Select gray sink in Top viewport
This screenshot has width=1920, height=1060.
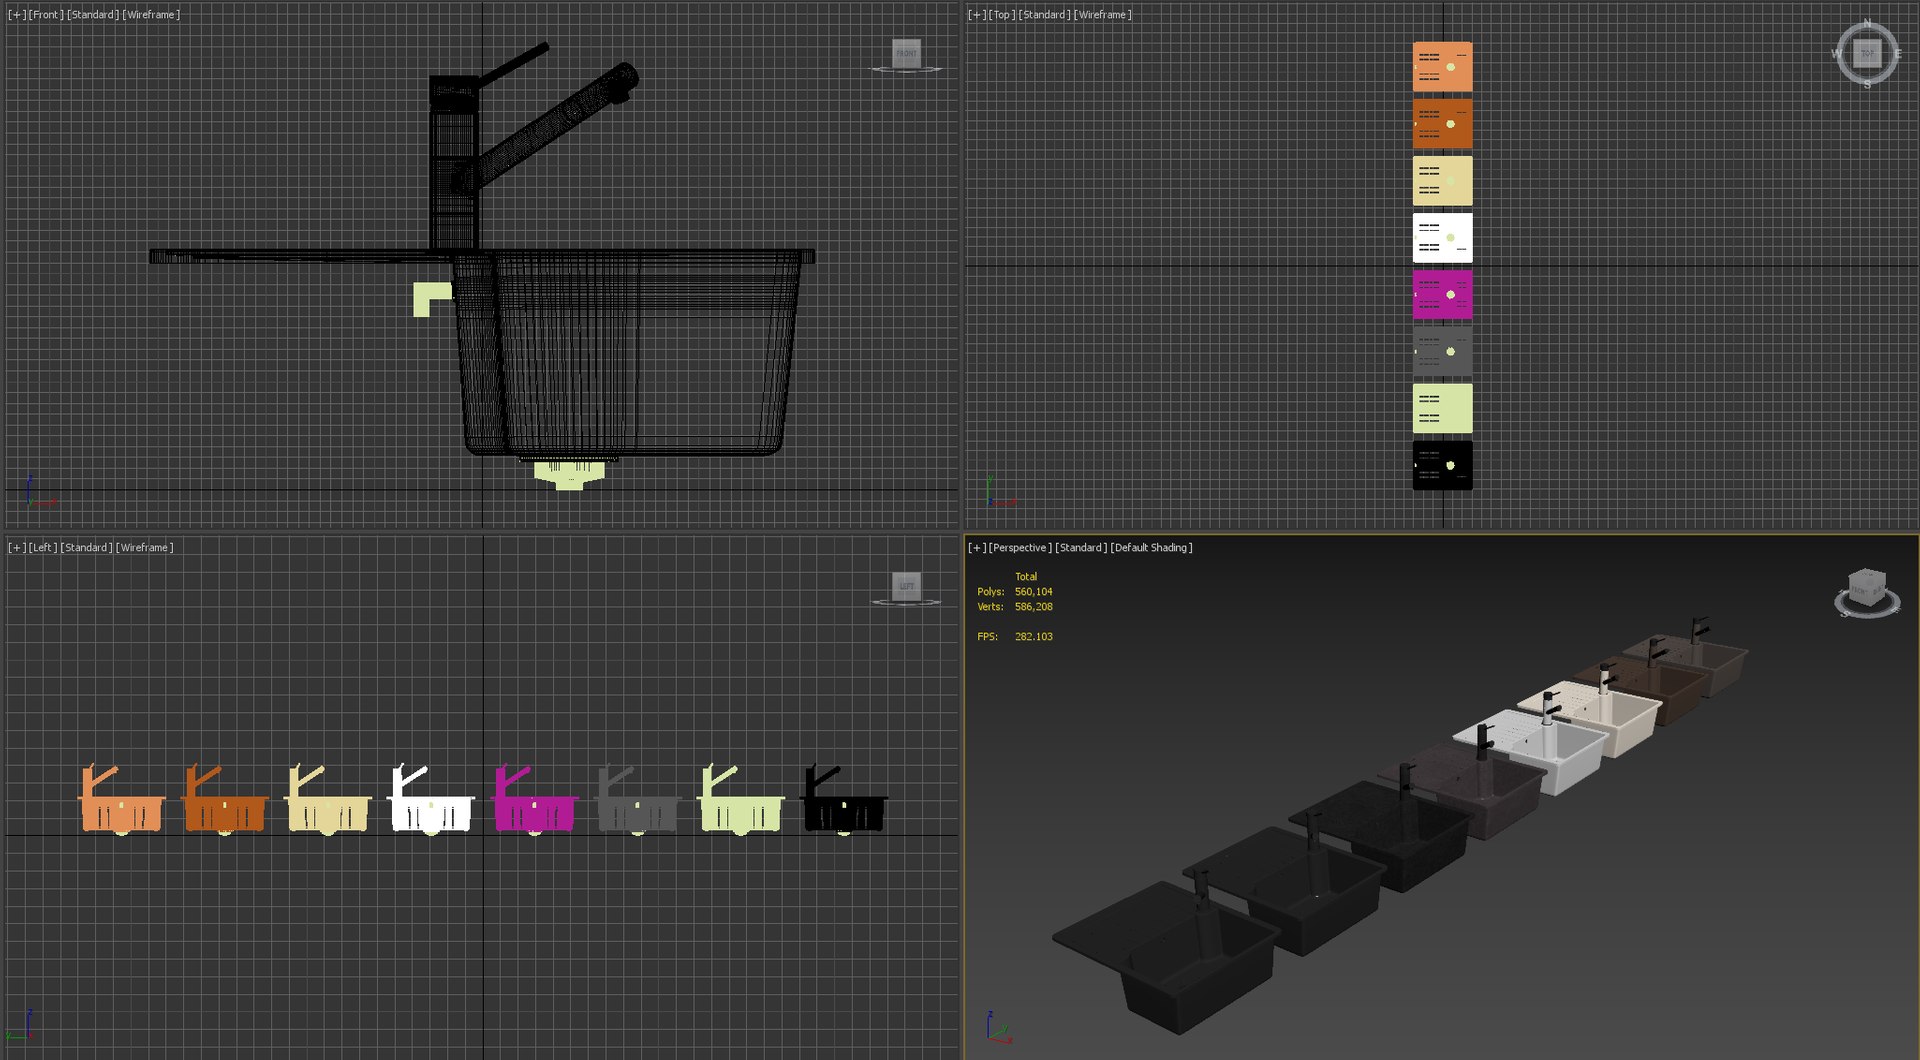tap(1442, 351)
